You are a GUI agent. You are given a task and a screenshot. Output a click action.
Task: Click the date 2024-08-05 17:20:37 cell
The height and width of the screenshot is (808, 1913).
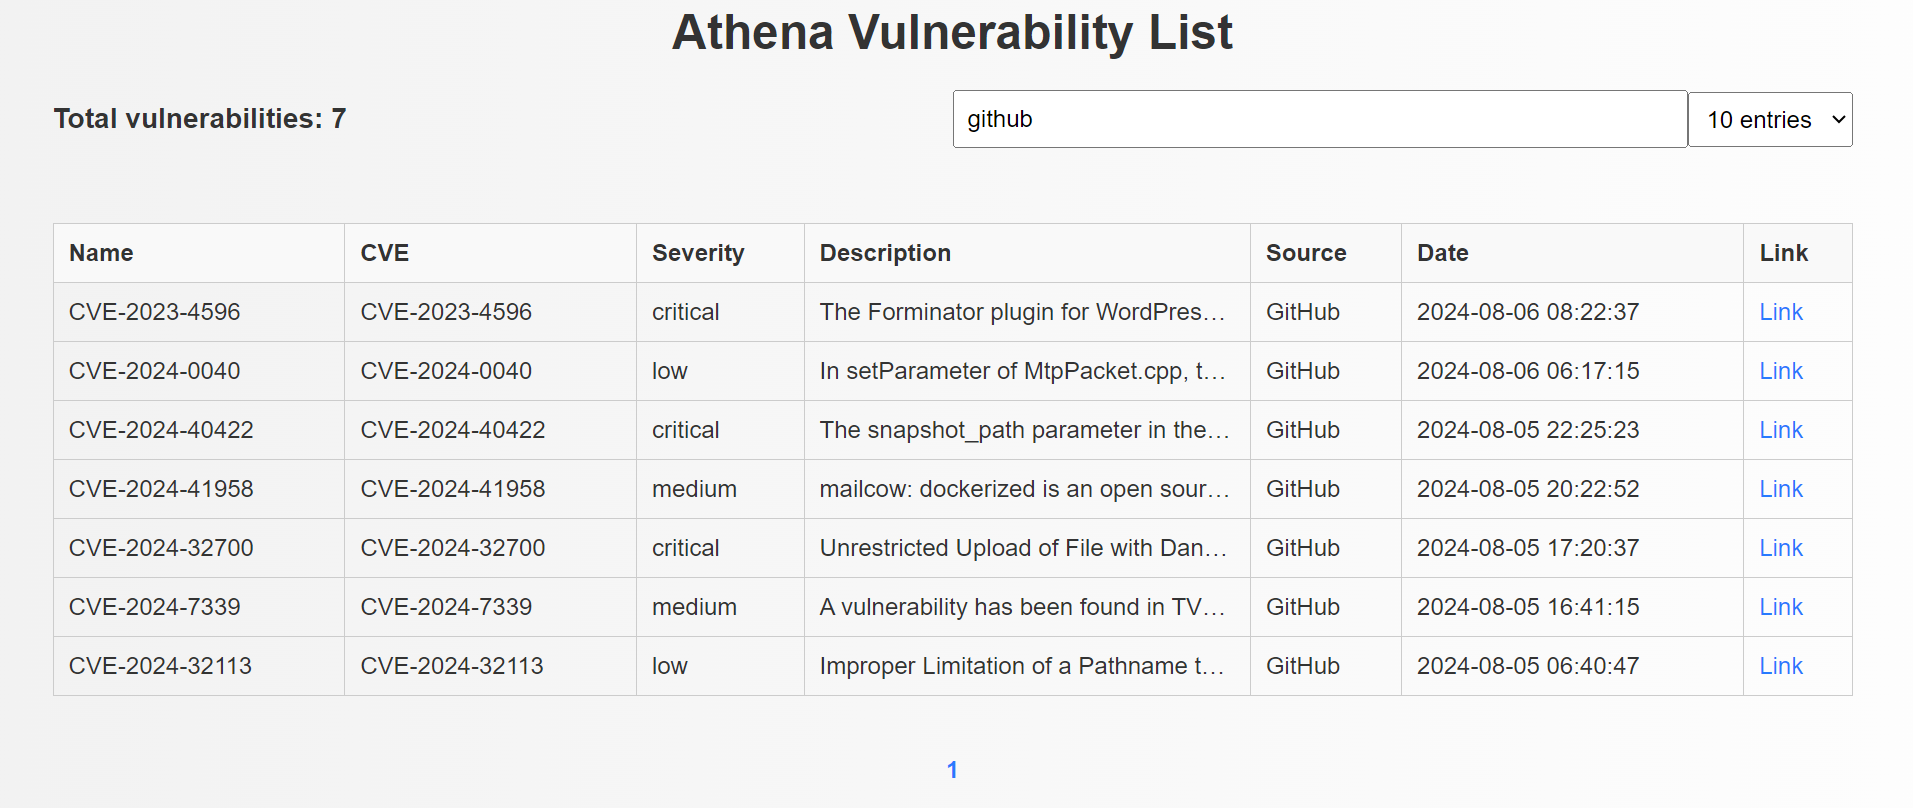click(x=1527, y=548)
